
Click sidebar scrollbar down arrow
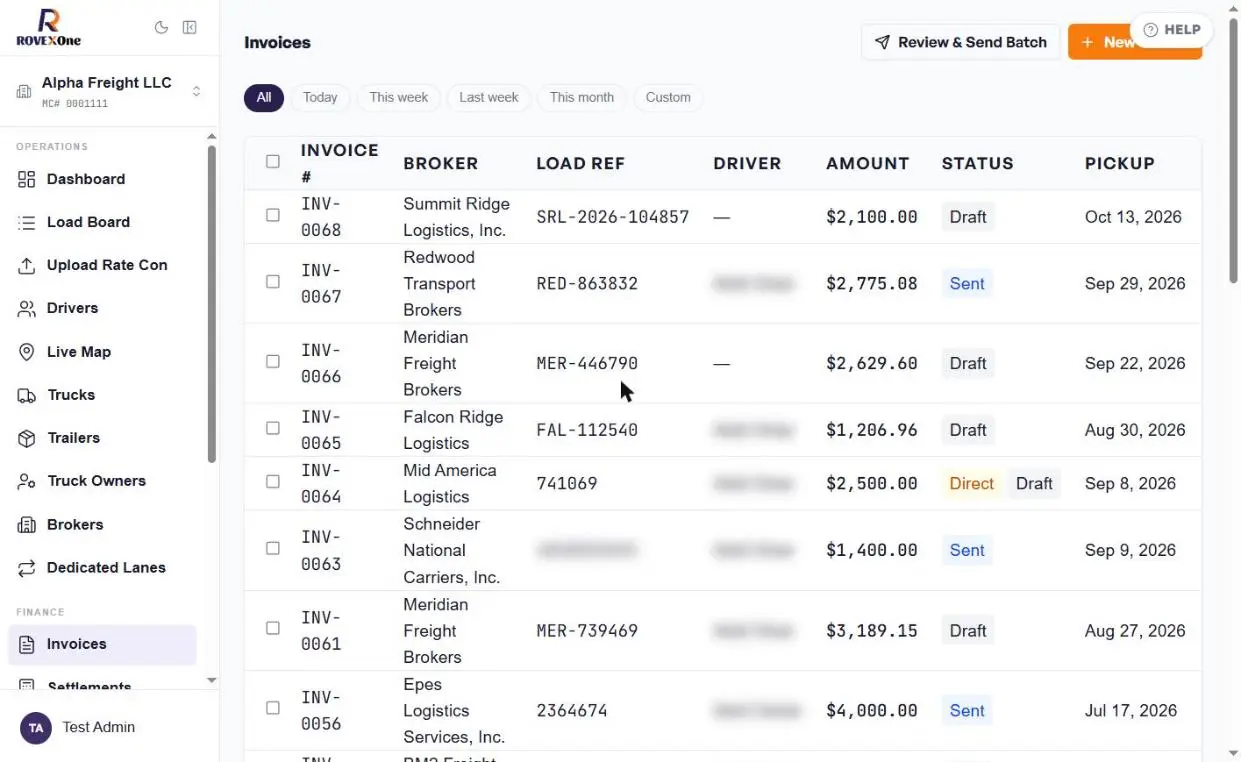coord(211,680)
